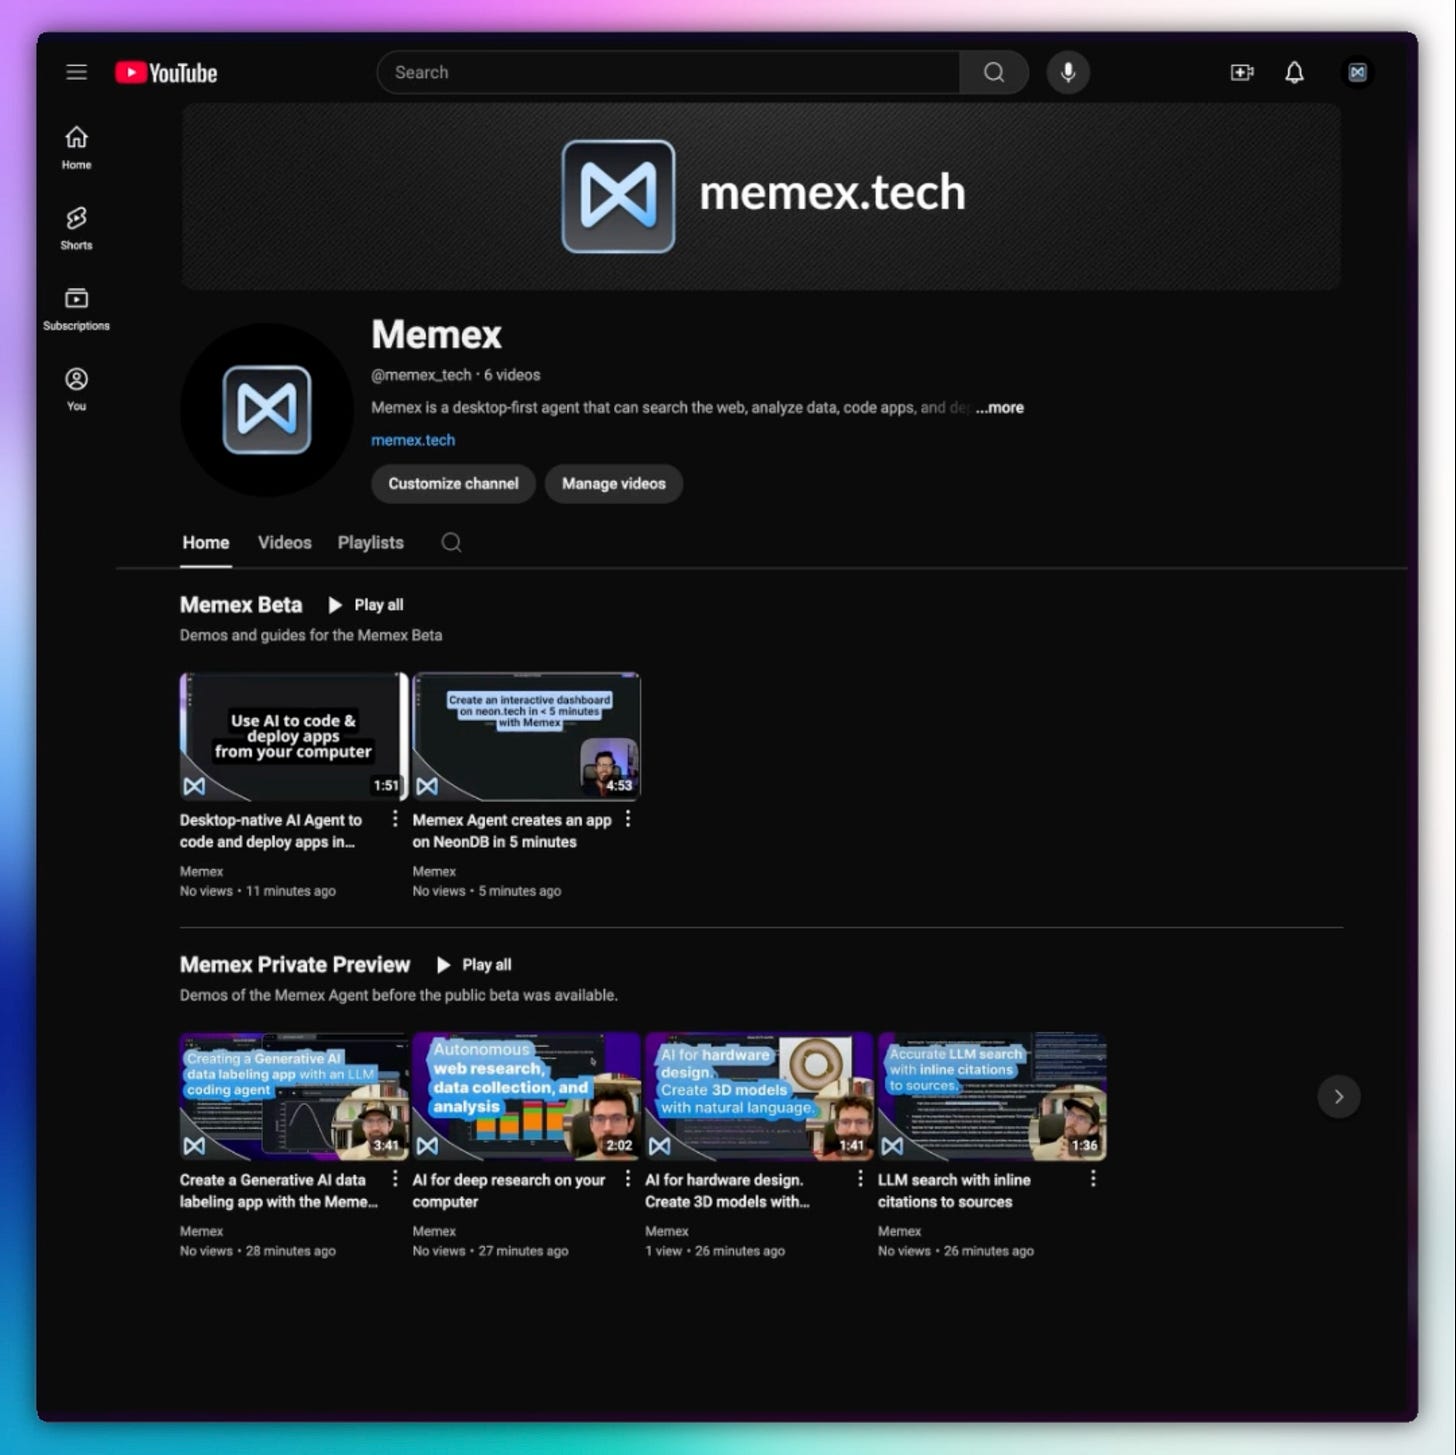Open options for AI for deep research video
Viewport: 1456px width, 1455px height.
pyautogui.click(x=628, y=1179)
